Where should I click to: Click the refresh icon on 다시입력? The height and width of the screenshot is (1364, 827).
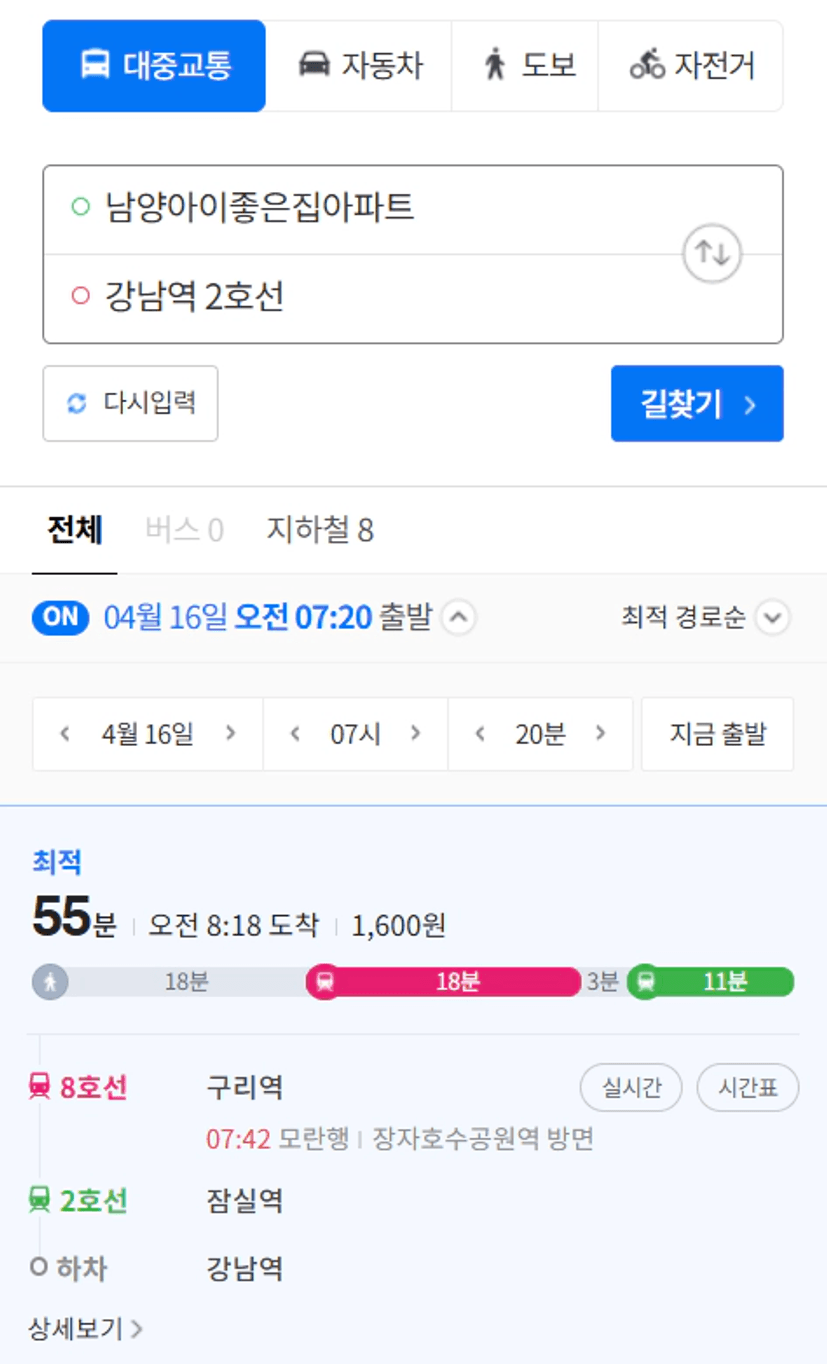(x=77, y=403)
